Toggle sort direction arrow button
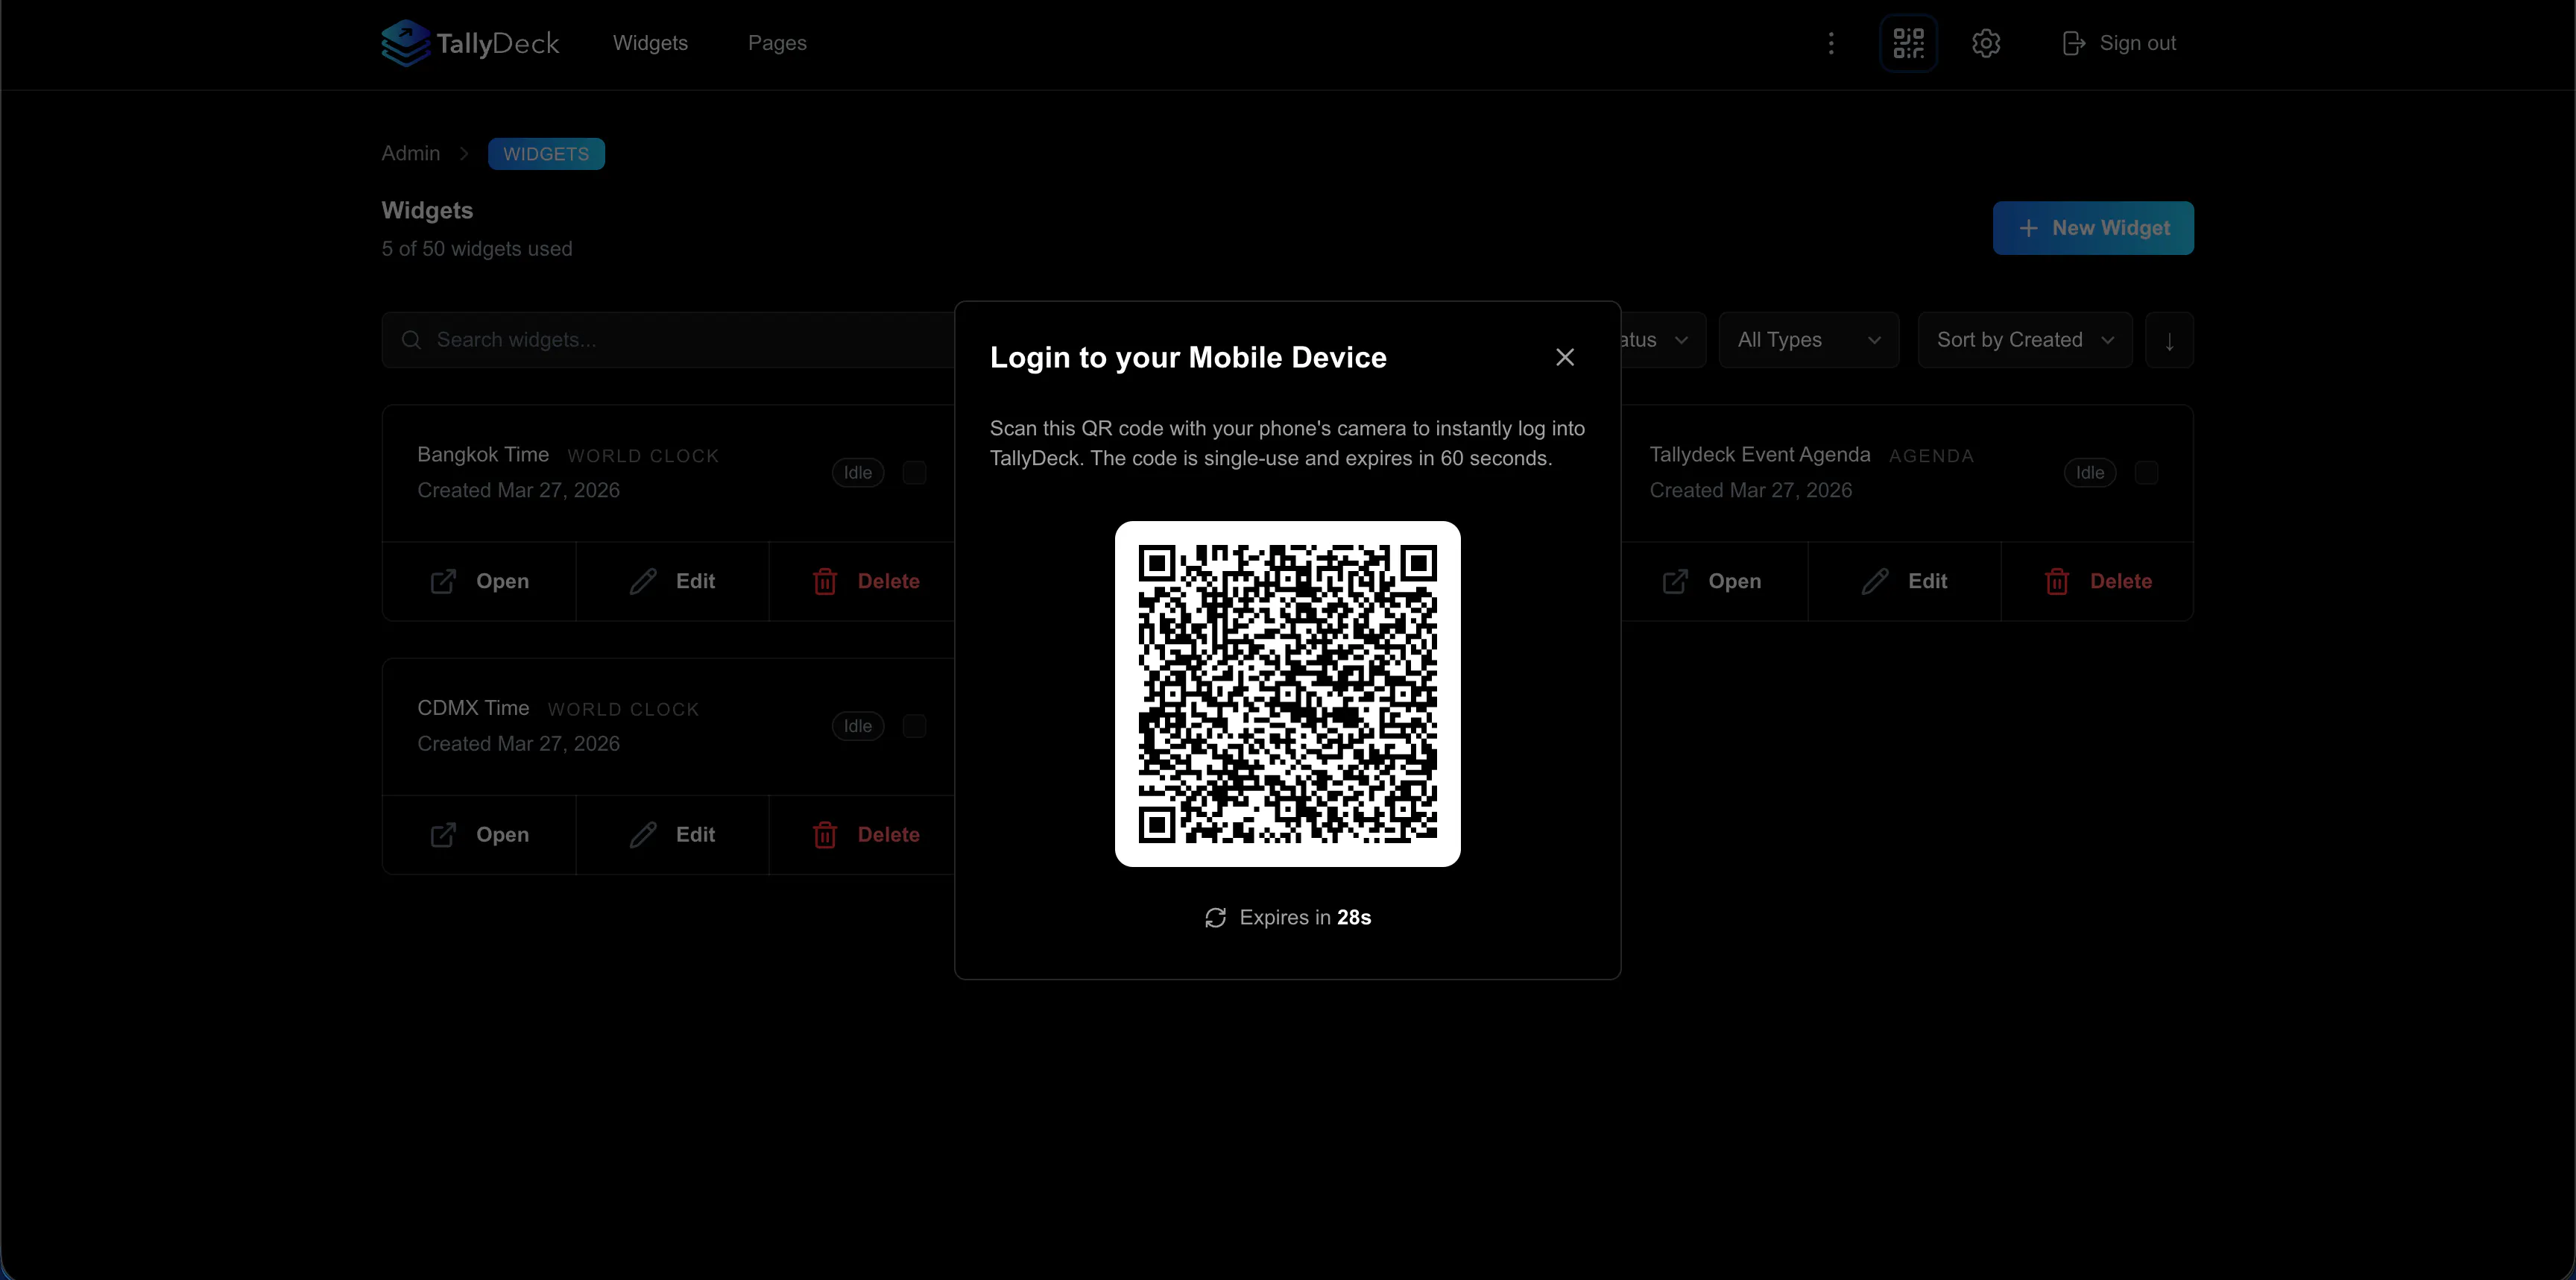2576x1280 pixels. 2169,340
